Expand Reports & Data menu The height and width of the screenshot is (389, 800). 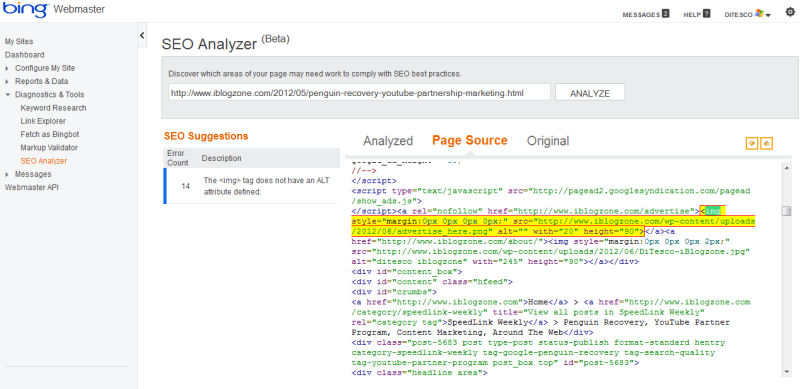(x=37, y=81)
